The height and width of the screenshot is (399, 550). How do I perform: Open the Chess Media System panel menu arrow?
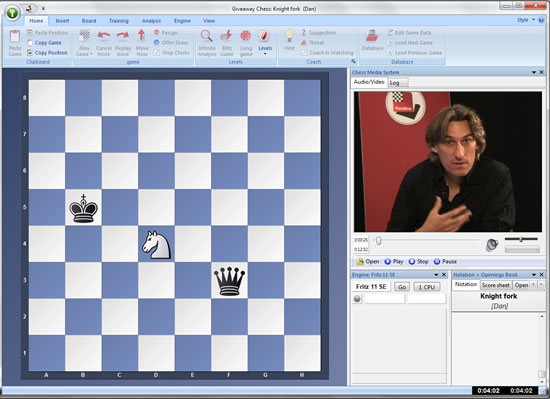(x=534, y=72)
